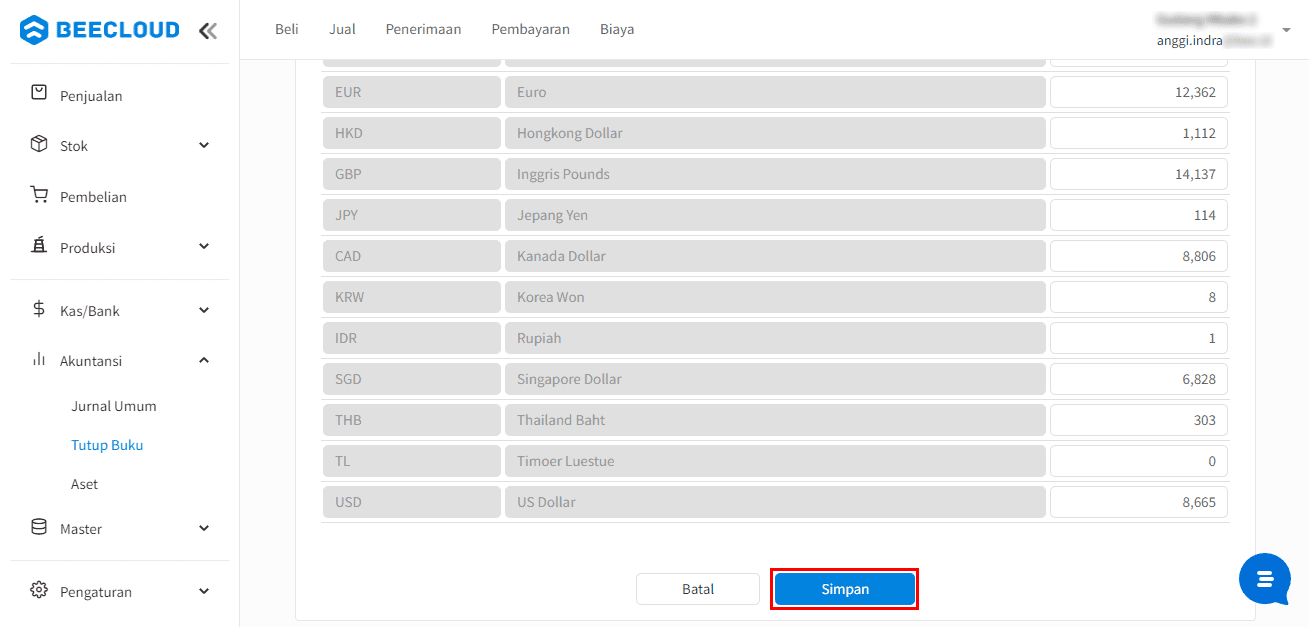The image size is (1309, 627).
Task: Click the Timoer Luestue name cell
Action: point(775,461)
